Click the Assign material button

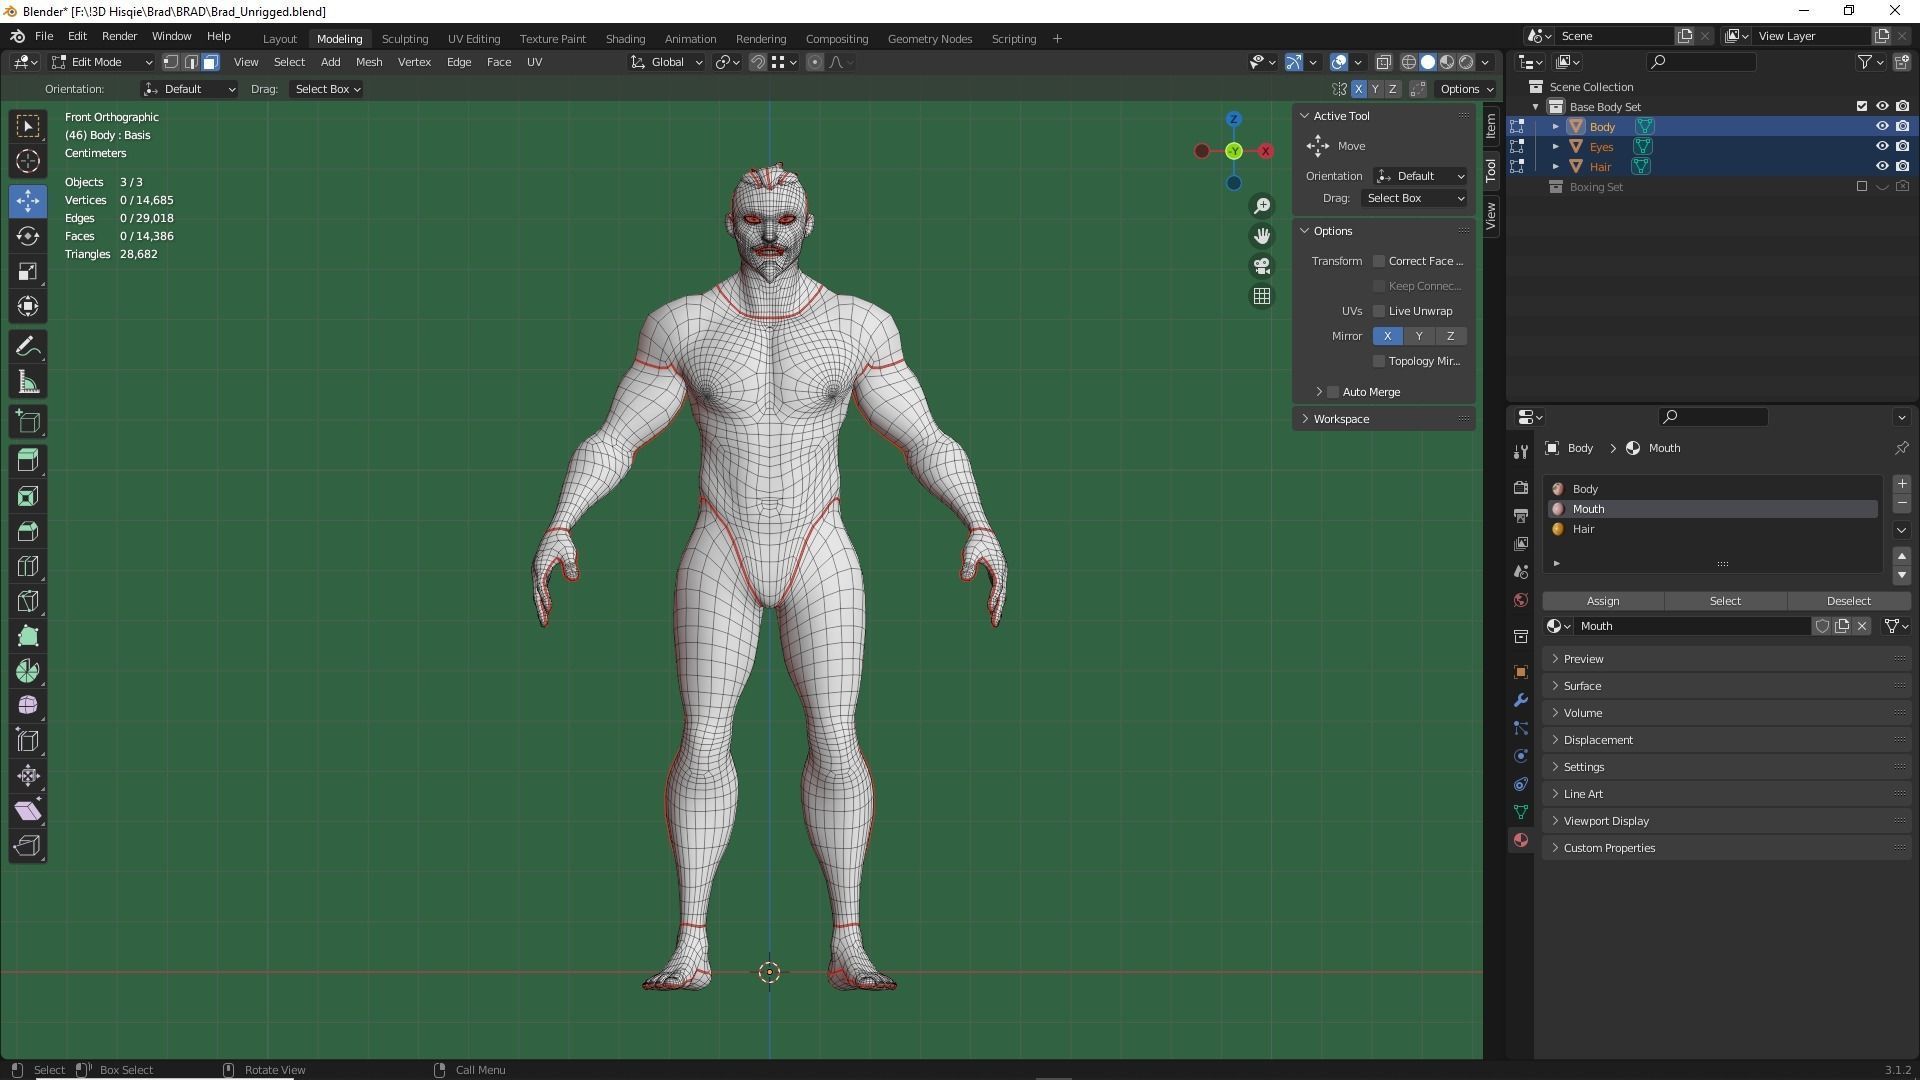coord(1602,601)
